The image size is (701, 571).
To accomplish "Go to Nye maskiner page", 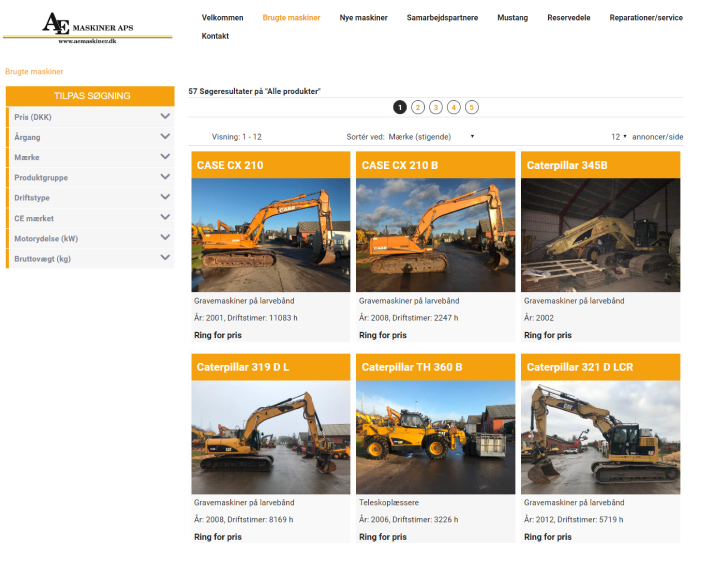I will 363,17.
